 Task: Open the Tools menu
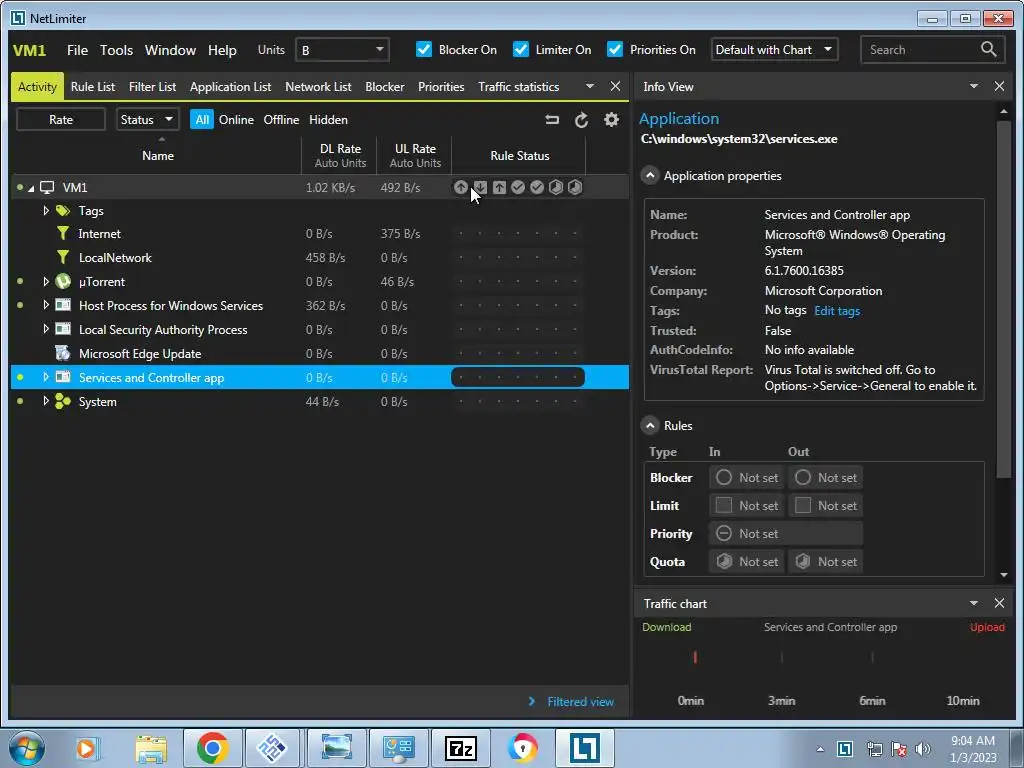(x=116, y=50)
